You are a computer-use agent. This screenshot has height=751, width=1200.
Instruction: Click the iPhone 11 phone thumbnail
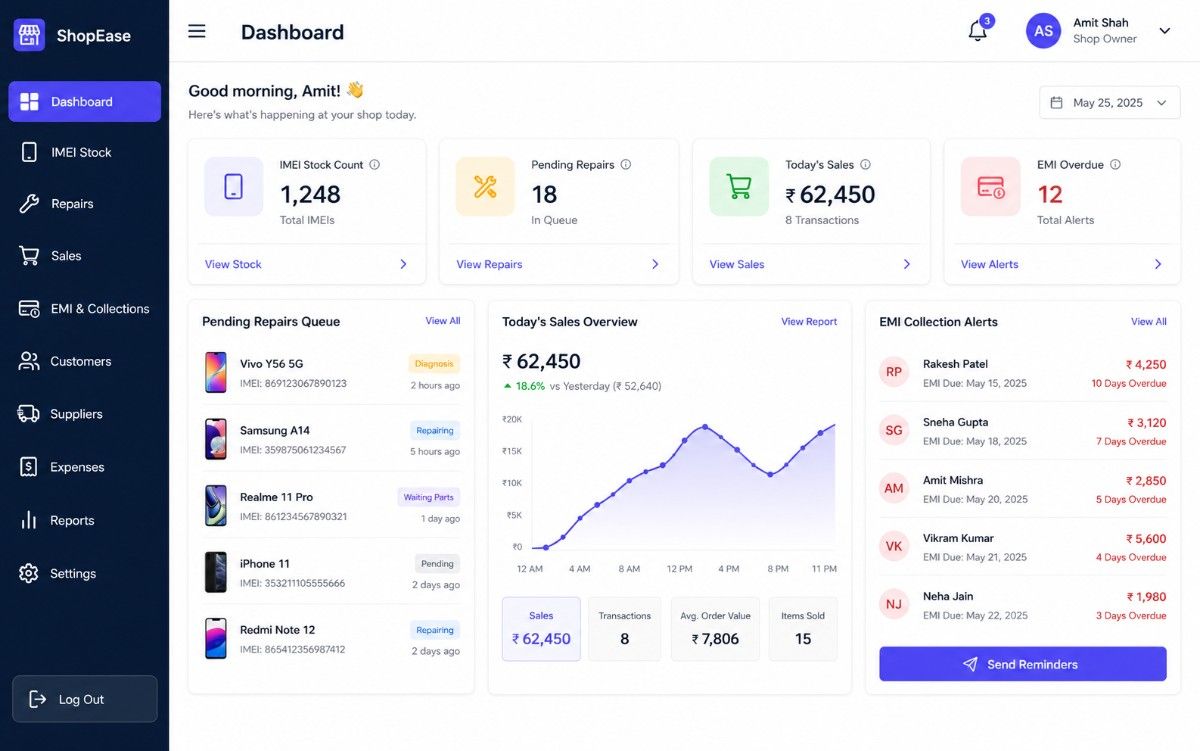[216, 572]
